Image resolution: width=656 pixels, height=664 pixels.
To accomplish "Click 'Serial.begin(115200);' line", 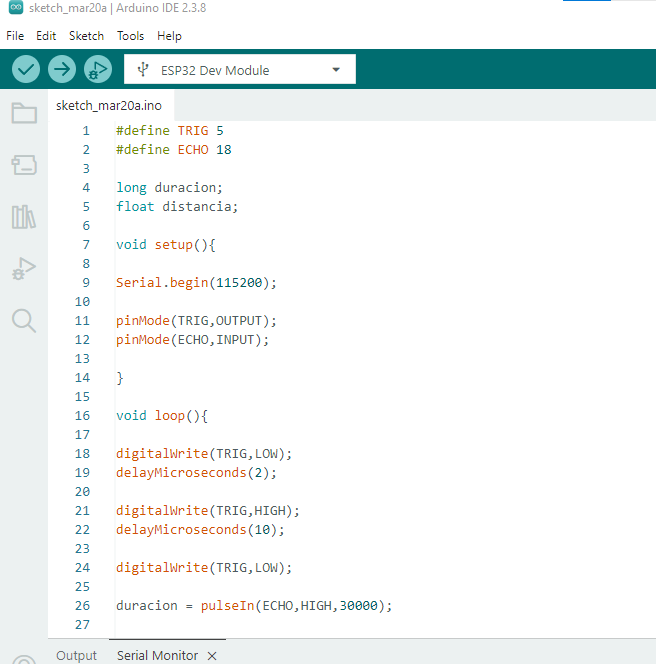I will click(x=196, y=282).
